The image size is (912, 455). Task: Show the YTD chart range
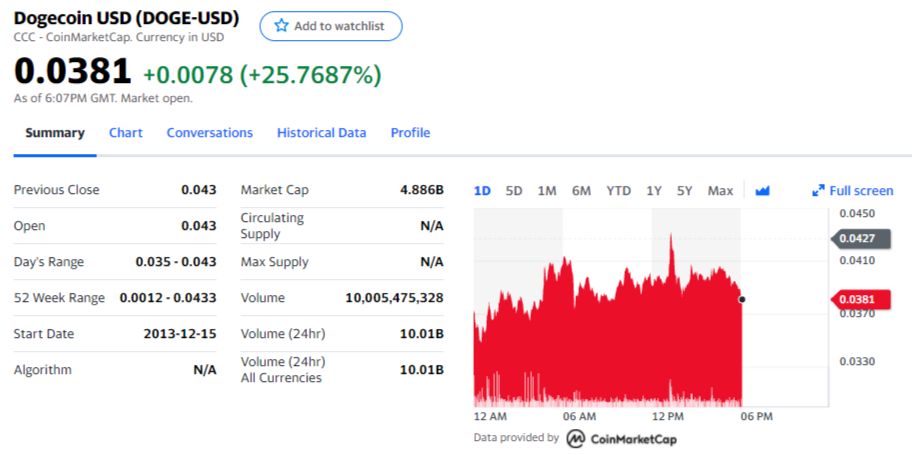[618, 191]
